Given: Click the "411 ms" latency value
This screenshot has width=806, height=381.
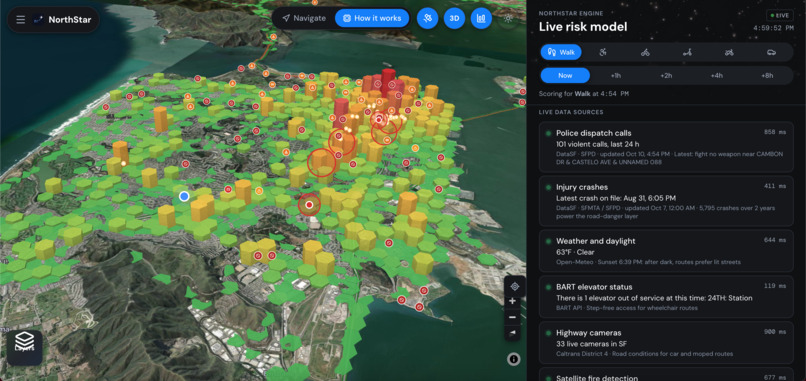Looking at the screenshot, I should click(x=775, y=186).
